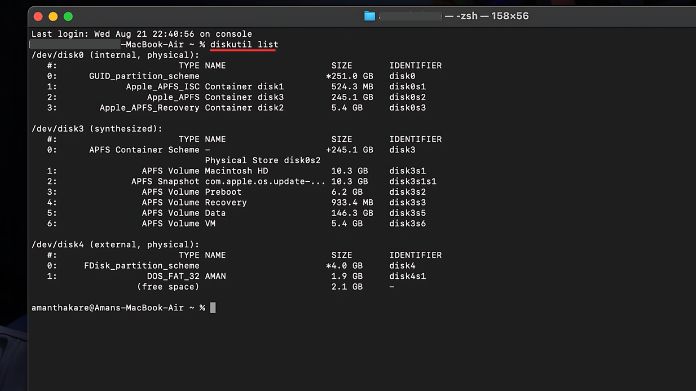The width and height of the screenshot is (696, 391).
Task: Click the Macintosh HD volume name
Action: coord(236,171)
